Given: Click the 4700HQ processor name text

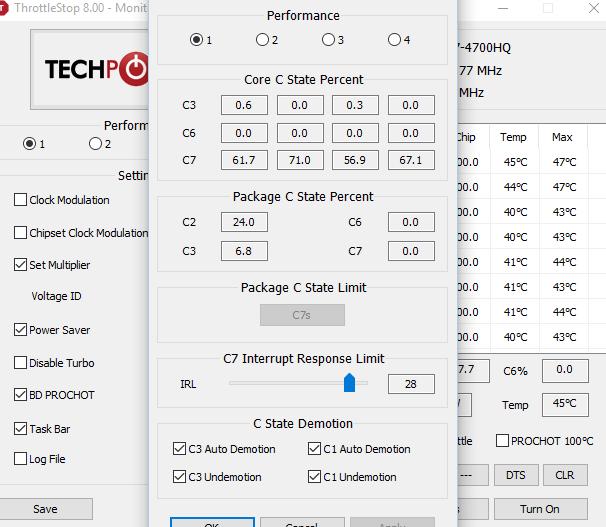Looking at the screenshot, I should coord(484,48).
